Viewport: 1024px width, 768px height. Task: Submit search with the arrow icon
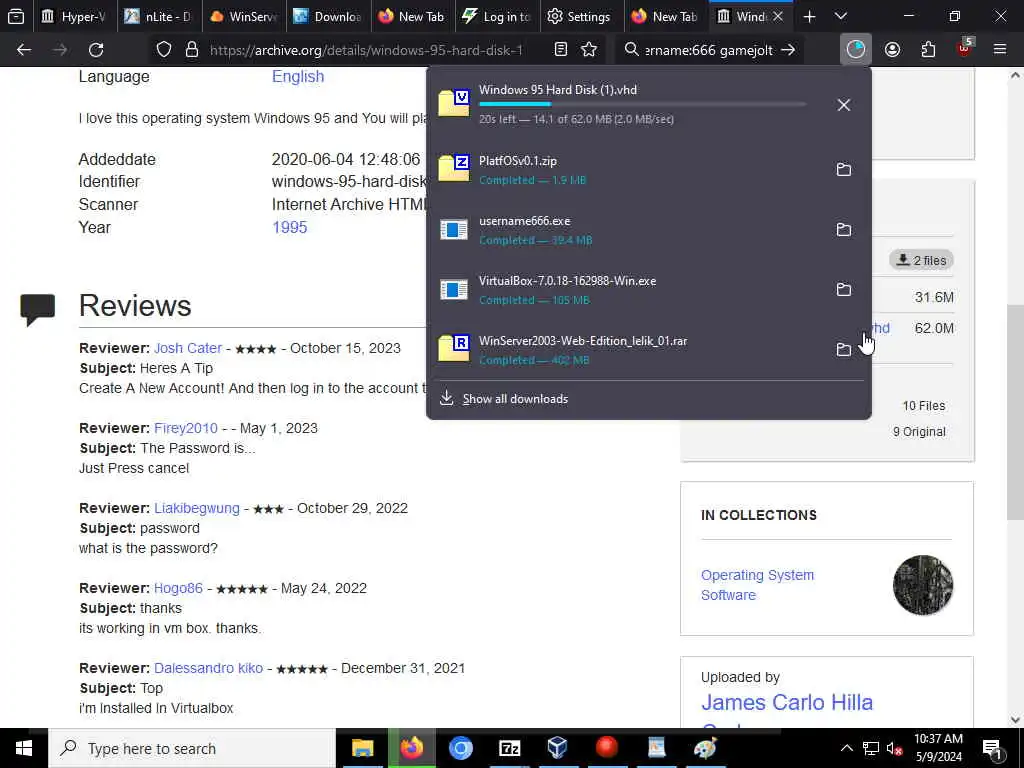coord(788,50)
